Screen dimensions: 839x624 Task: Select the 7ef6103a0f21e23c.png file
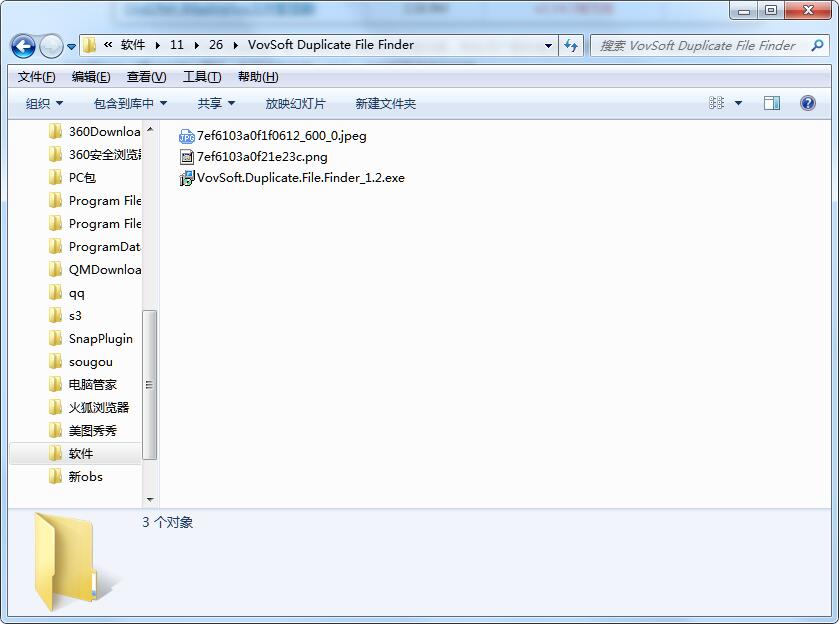pos(261,157)
